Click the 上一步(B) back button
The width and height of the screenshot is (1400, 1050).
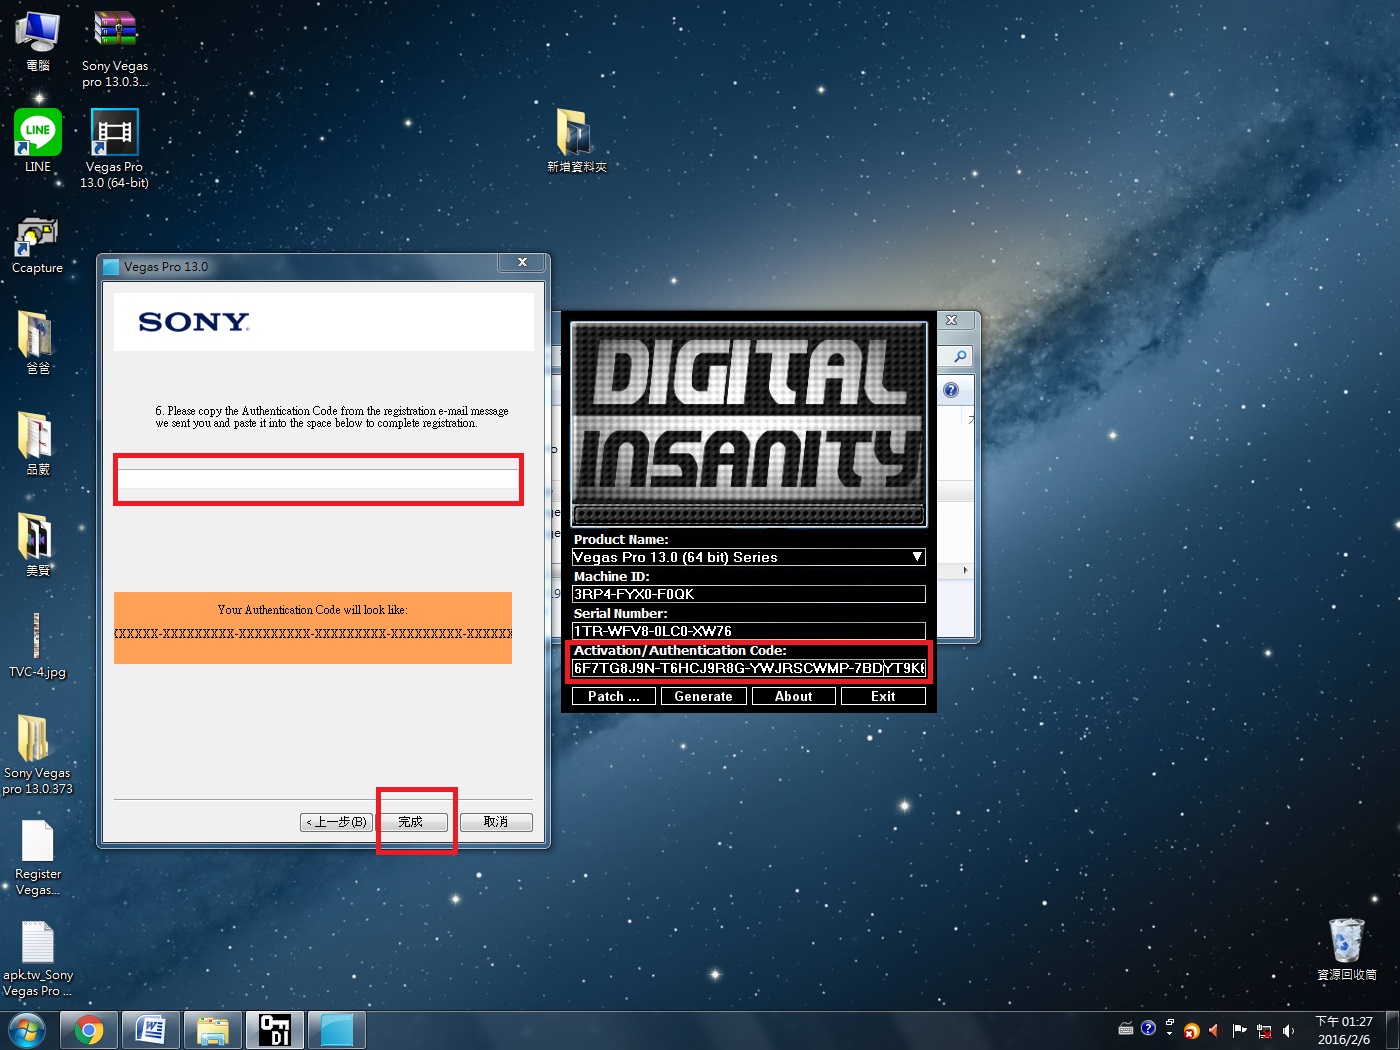pos(337,822)
